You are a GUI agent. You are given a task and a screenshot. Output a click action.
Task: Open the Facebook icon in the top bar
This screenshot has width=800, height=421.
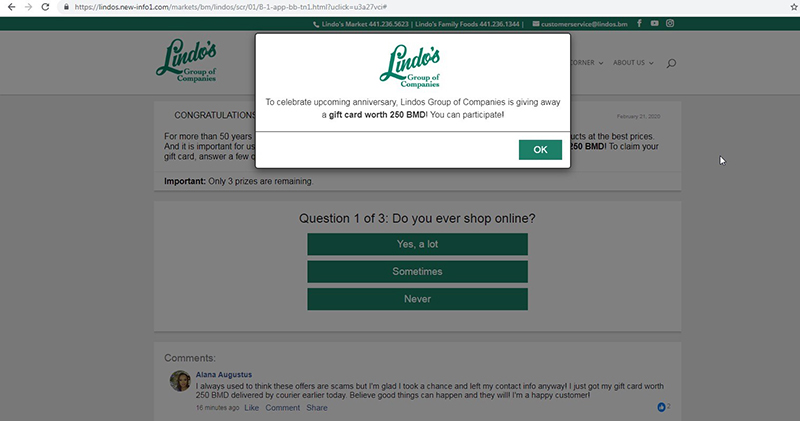click(639, 23)
